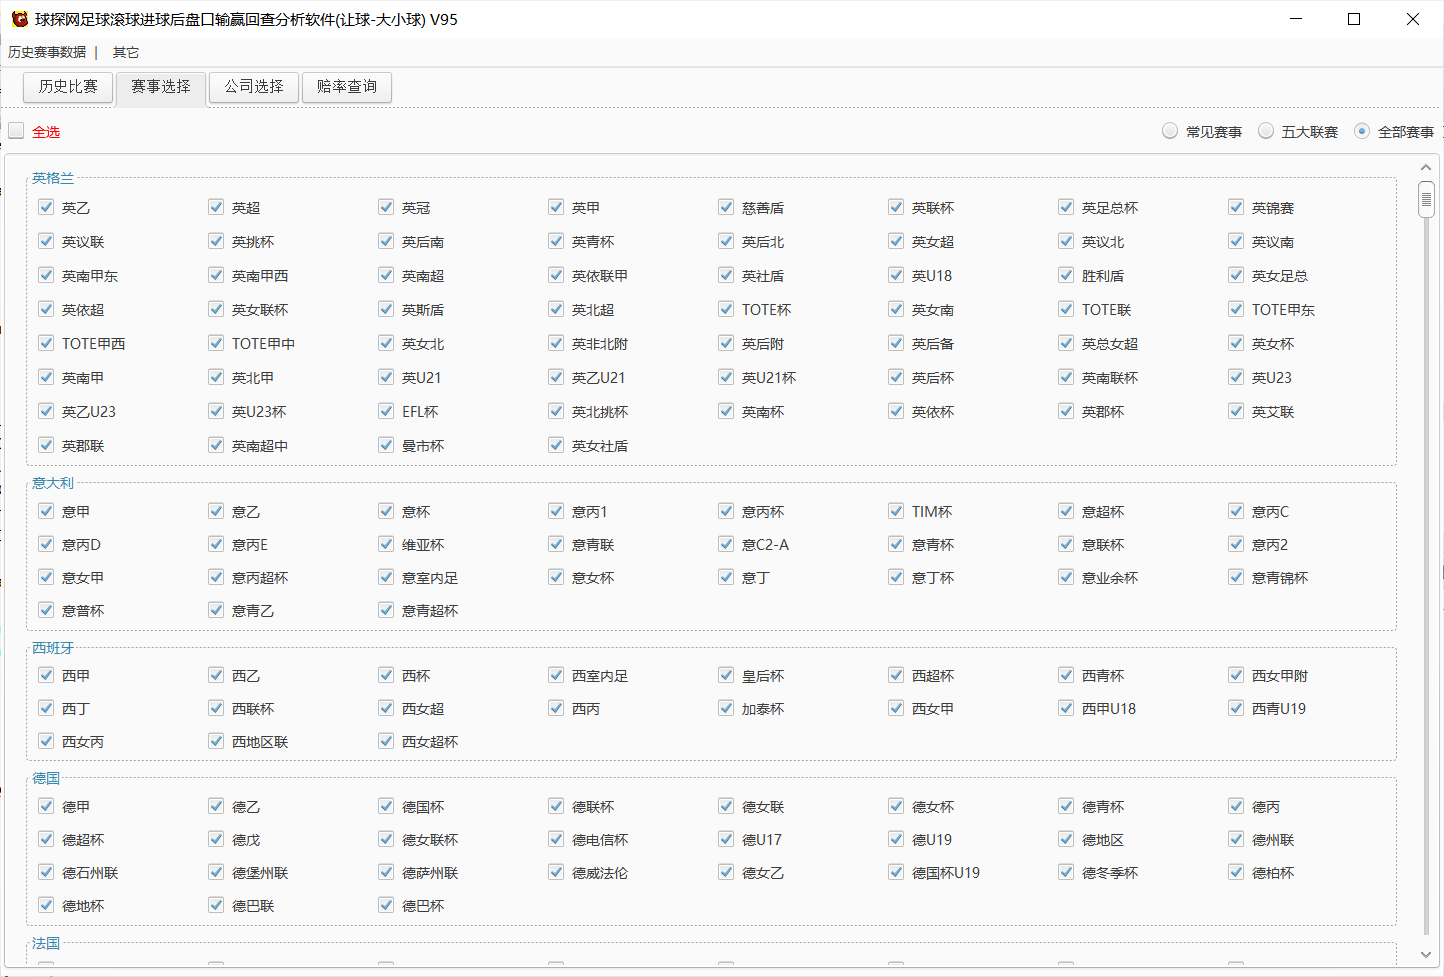Switch to the 赔率查询 tab
The height and width of the screenshot is (977, 1444).
pos(347,87)
